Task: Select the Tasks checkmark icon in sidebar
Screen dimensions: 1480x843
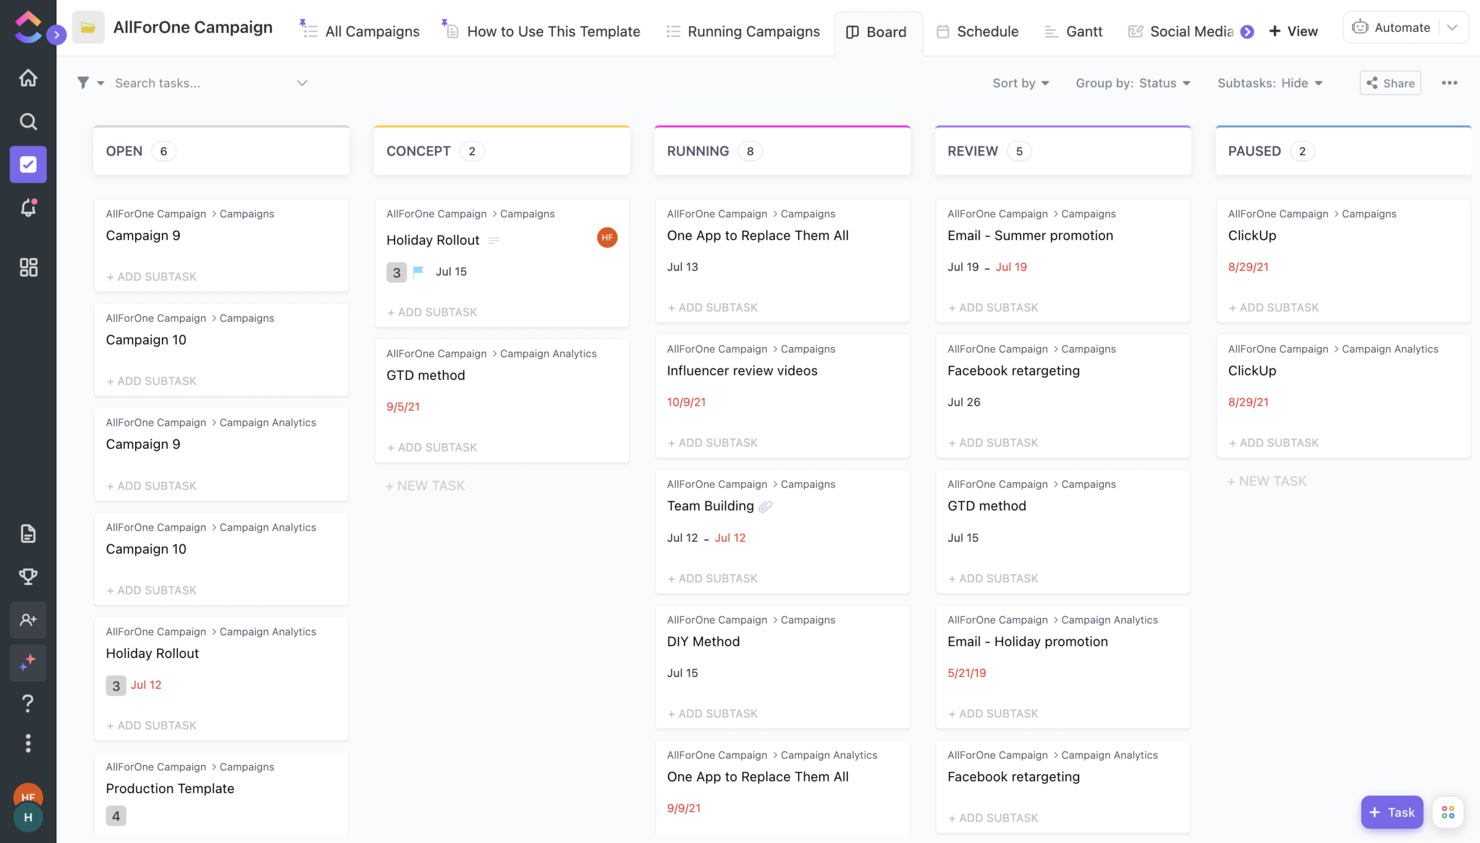Action: pyautogui.click(x=28, y=165)
